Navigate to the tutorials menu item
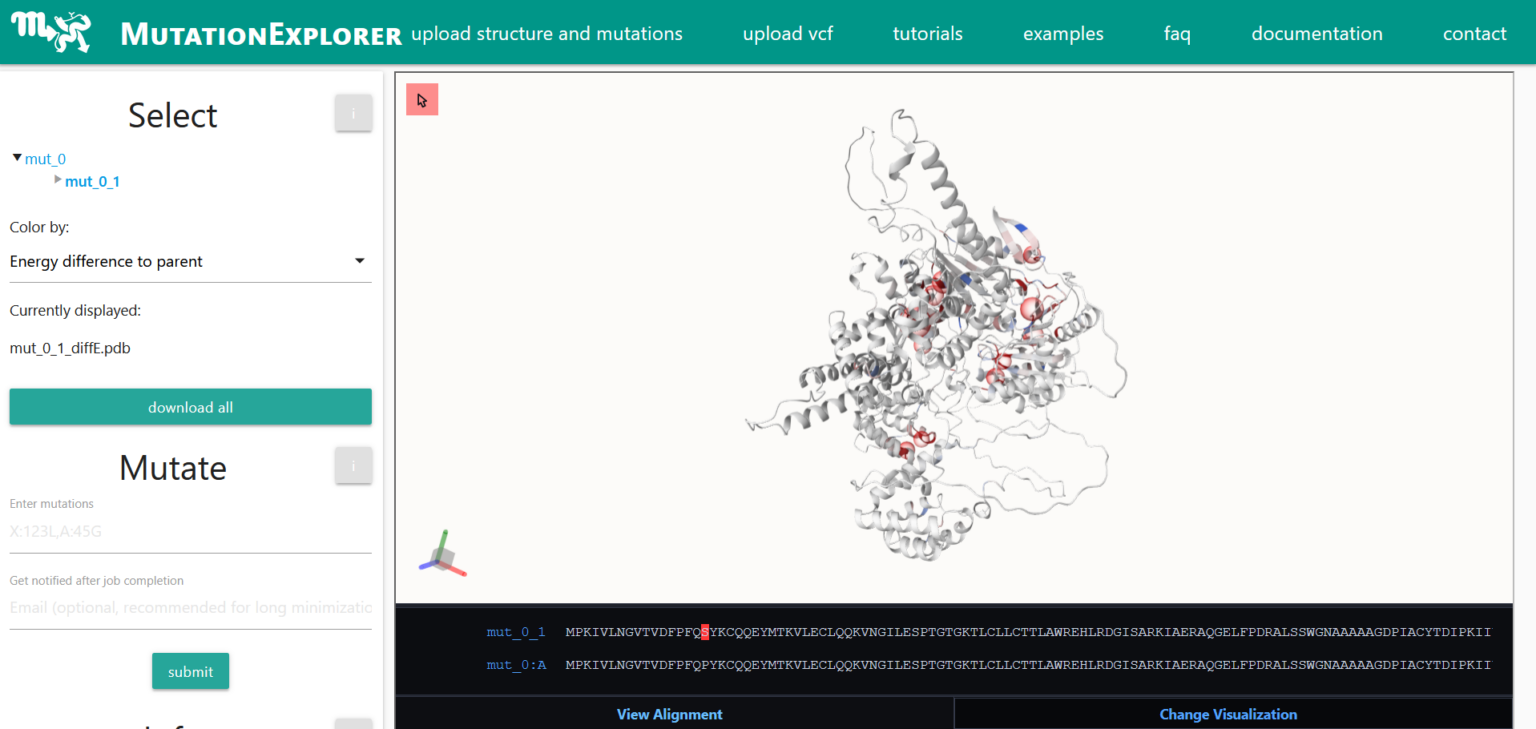This screenshot has height=729, width=1536. tap(927, 33)
